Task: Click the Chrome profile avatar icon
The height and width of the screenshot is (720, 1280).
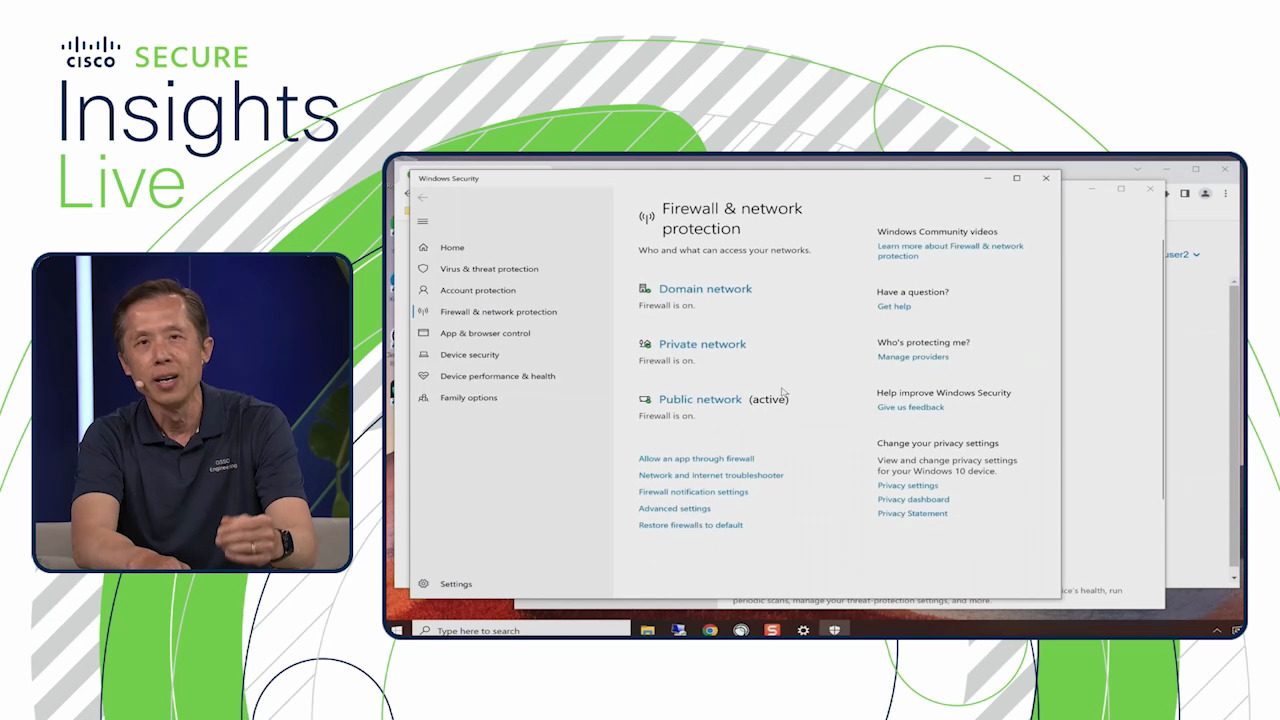Action: (1205, 194)
